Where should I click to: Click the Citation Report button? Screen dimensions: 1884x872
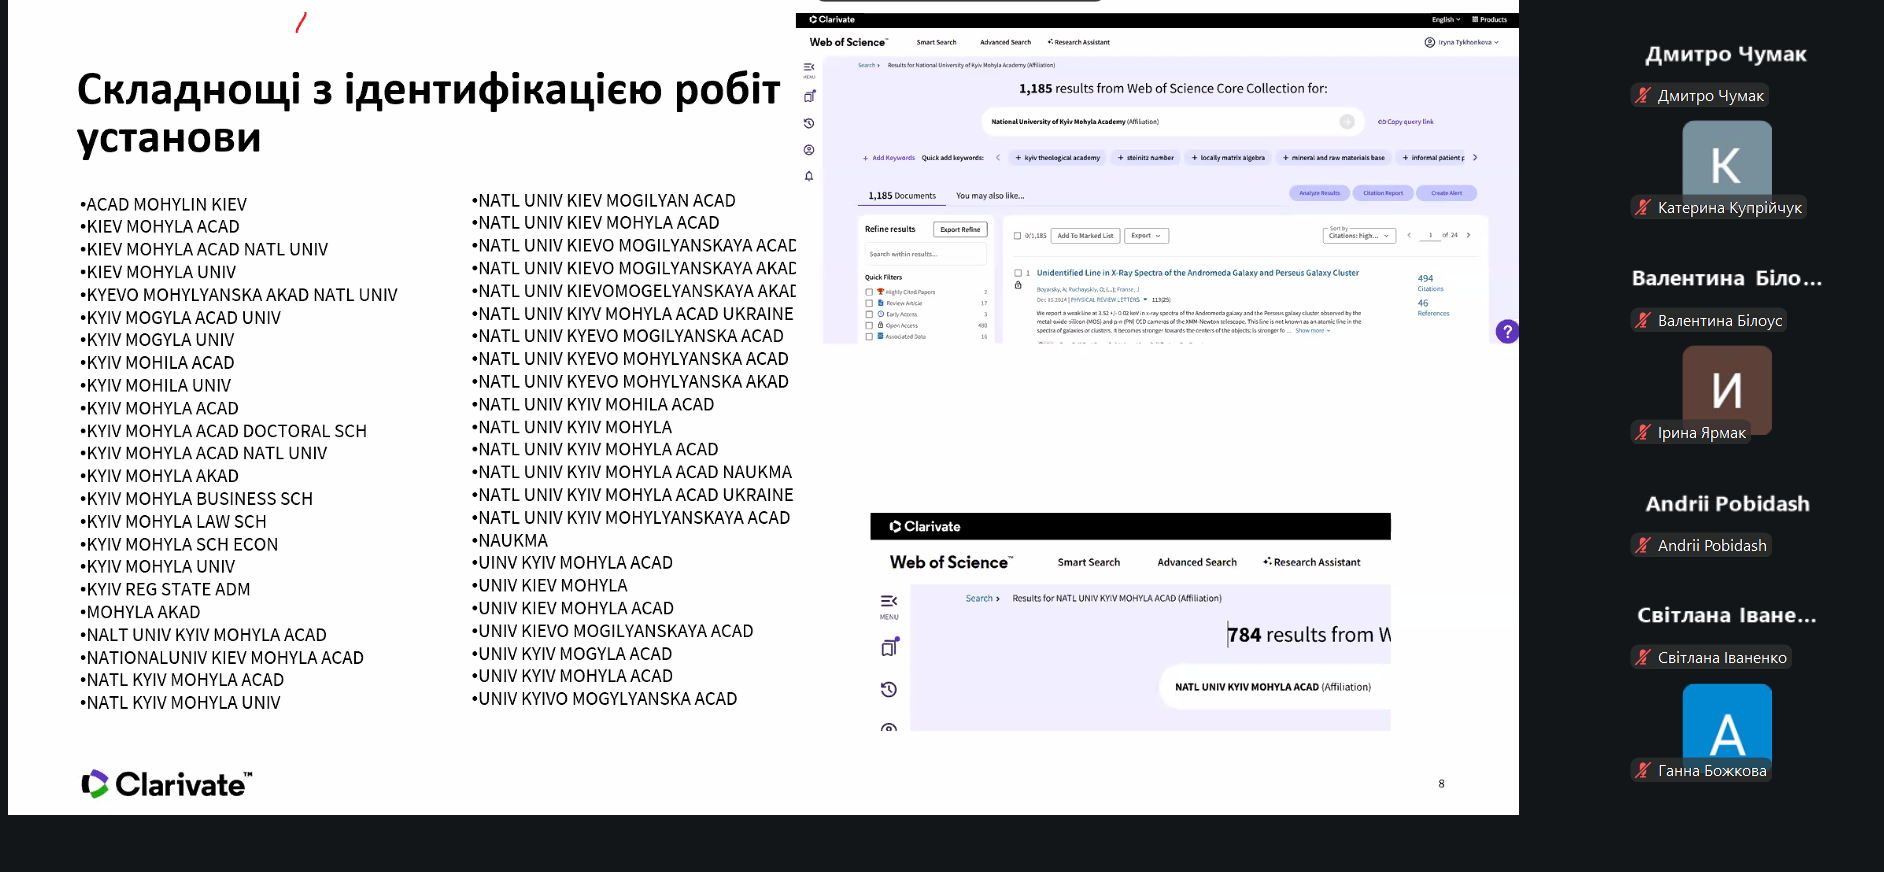[1382, 193]
